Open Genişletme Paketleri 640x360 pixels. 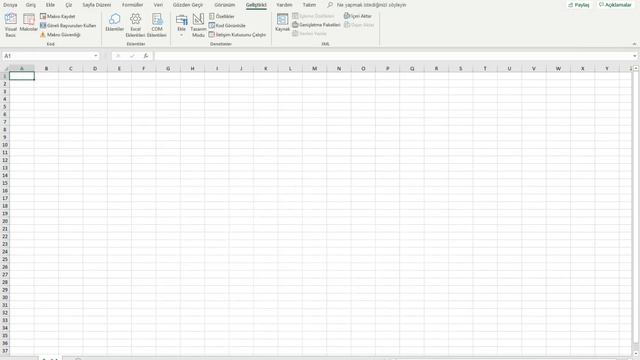click(316, 25)
